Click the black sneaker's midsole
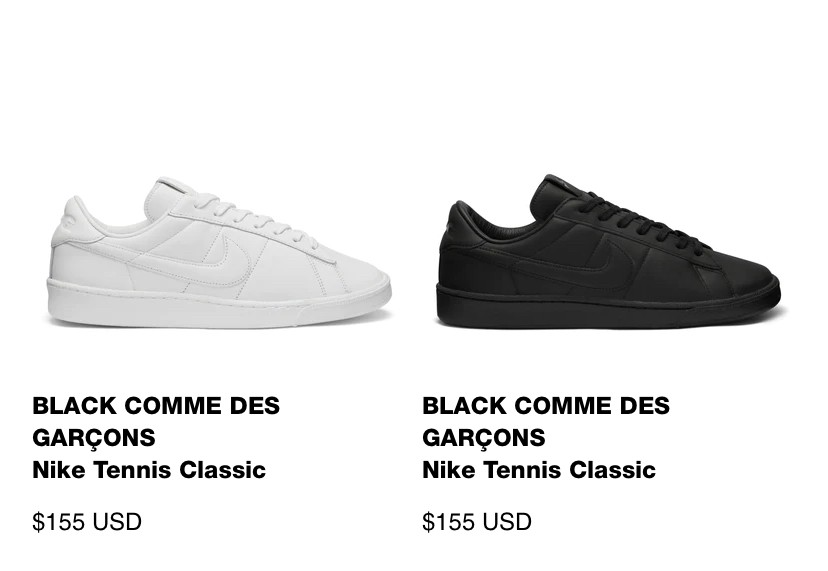 607,305
